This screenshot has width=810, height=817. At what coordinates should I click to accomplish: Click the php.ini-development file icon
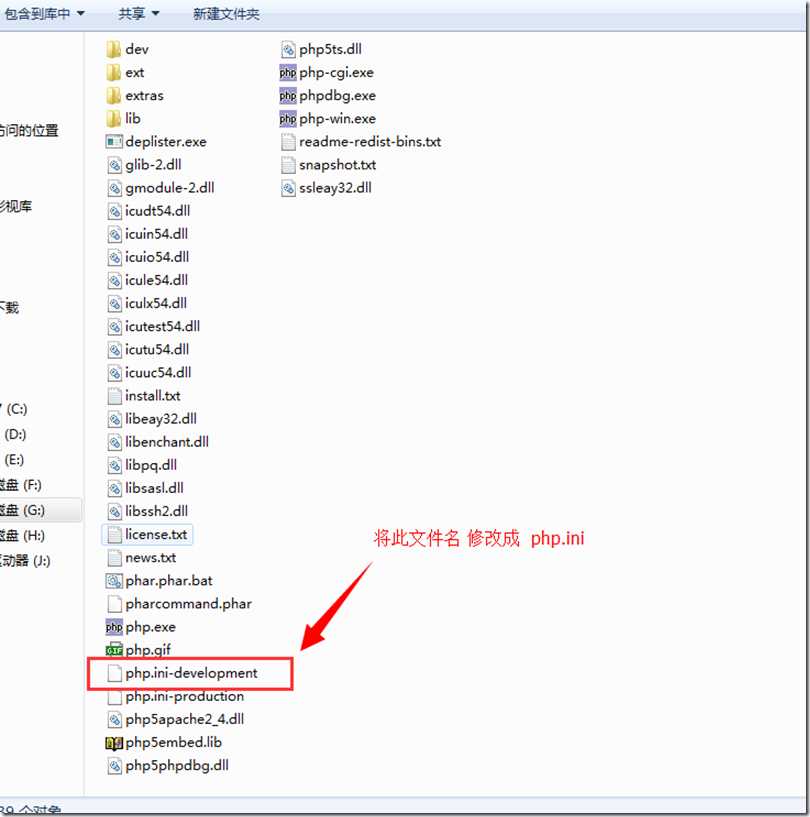click(114, 673)
